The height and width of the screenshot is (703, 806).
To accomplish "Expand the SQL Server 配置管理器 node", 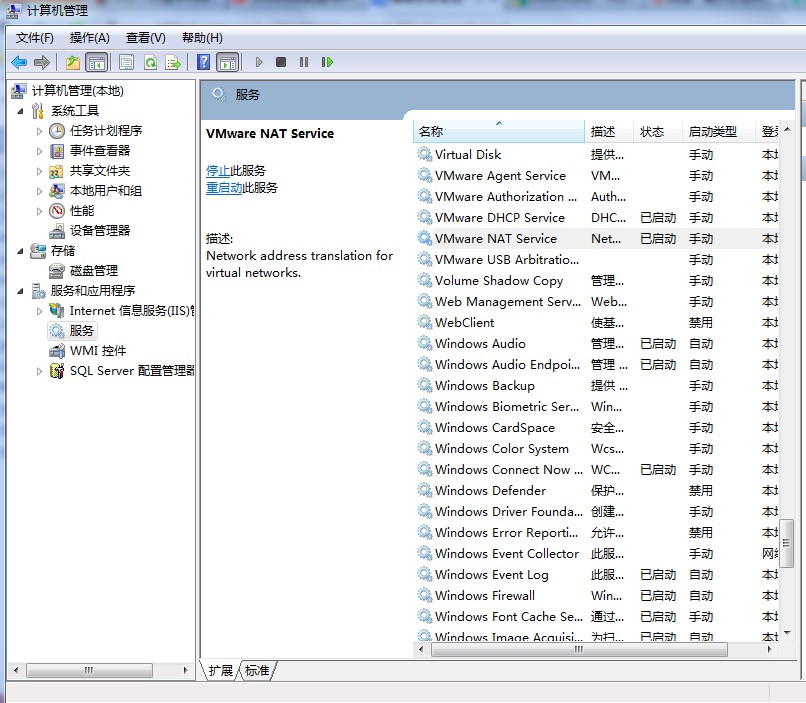I will [40, 371].
